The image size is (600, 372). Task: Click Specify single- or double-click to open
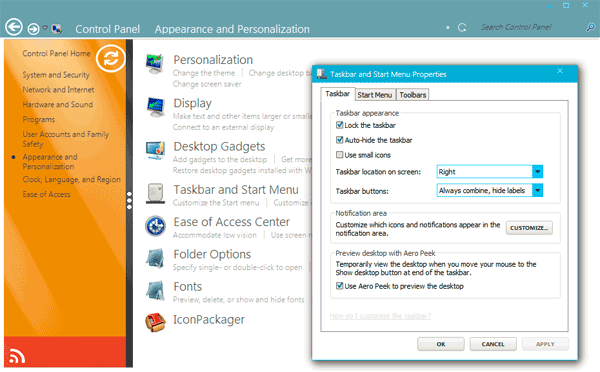pos(237,268)
